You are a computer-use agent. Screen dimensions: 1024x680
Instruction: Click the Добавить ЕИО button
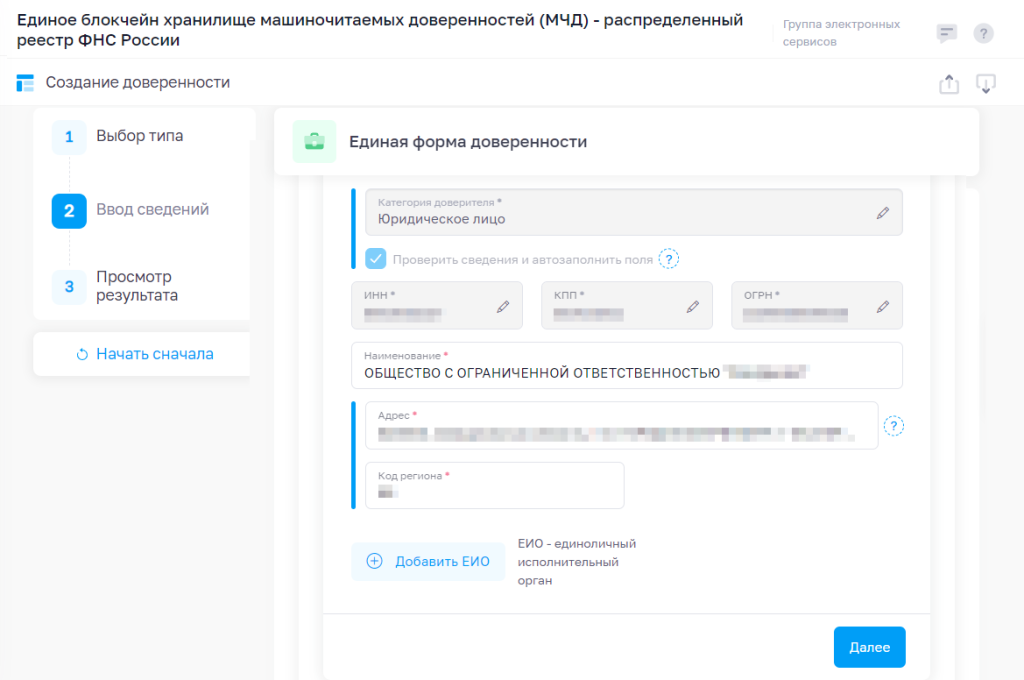428,561
